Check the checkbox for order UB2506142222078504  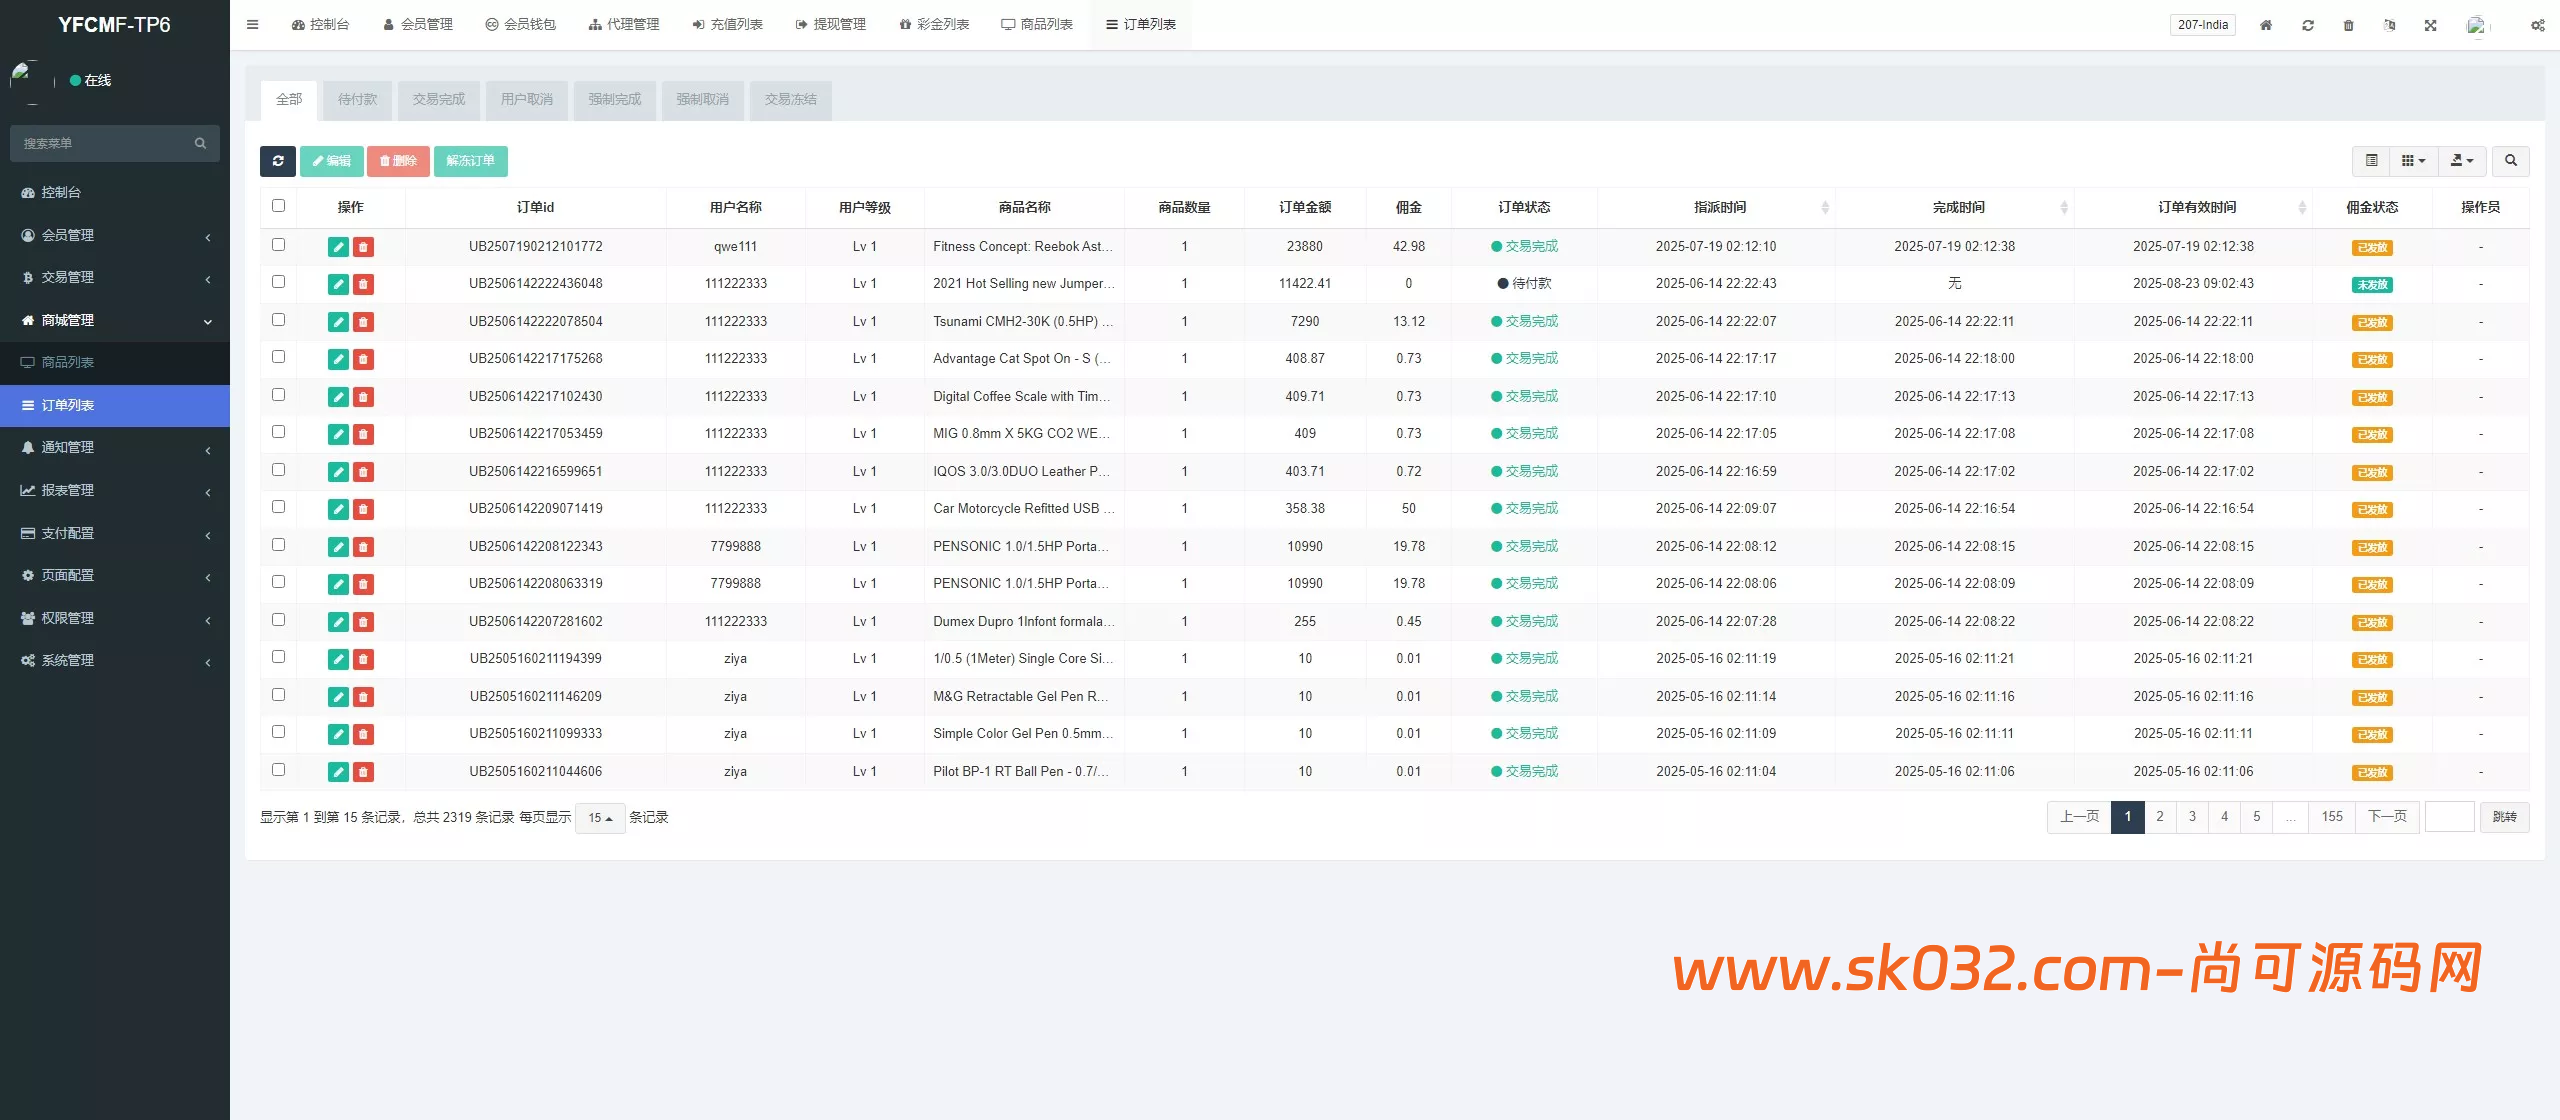pos(278,320)
